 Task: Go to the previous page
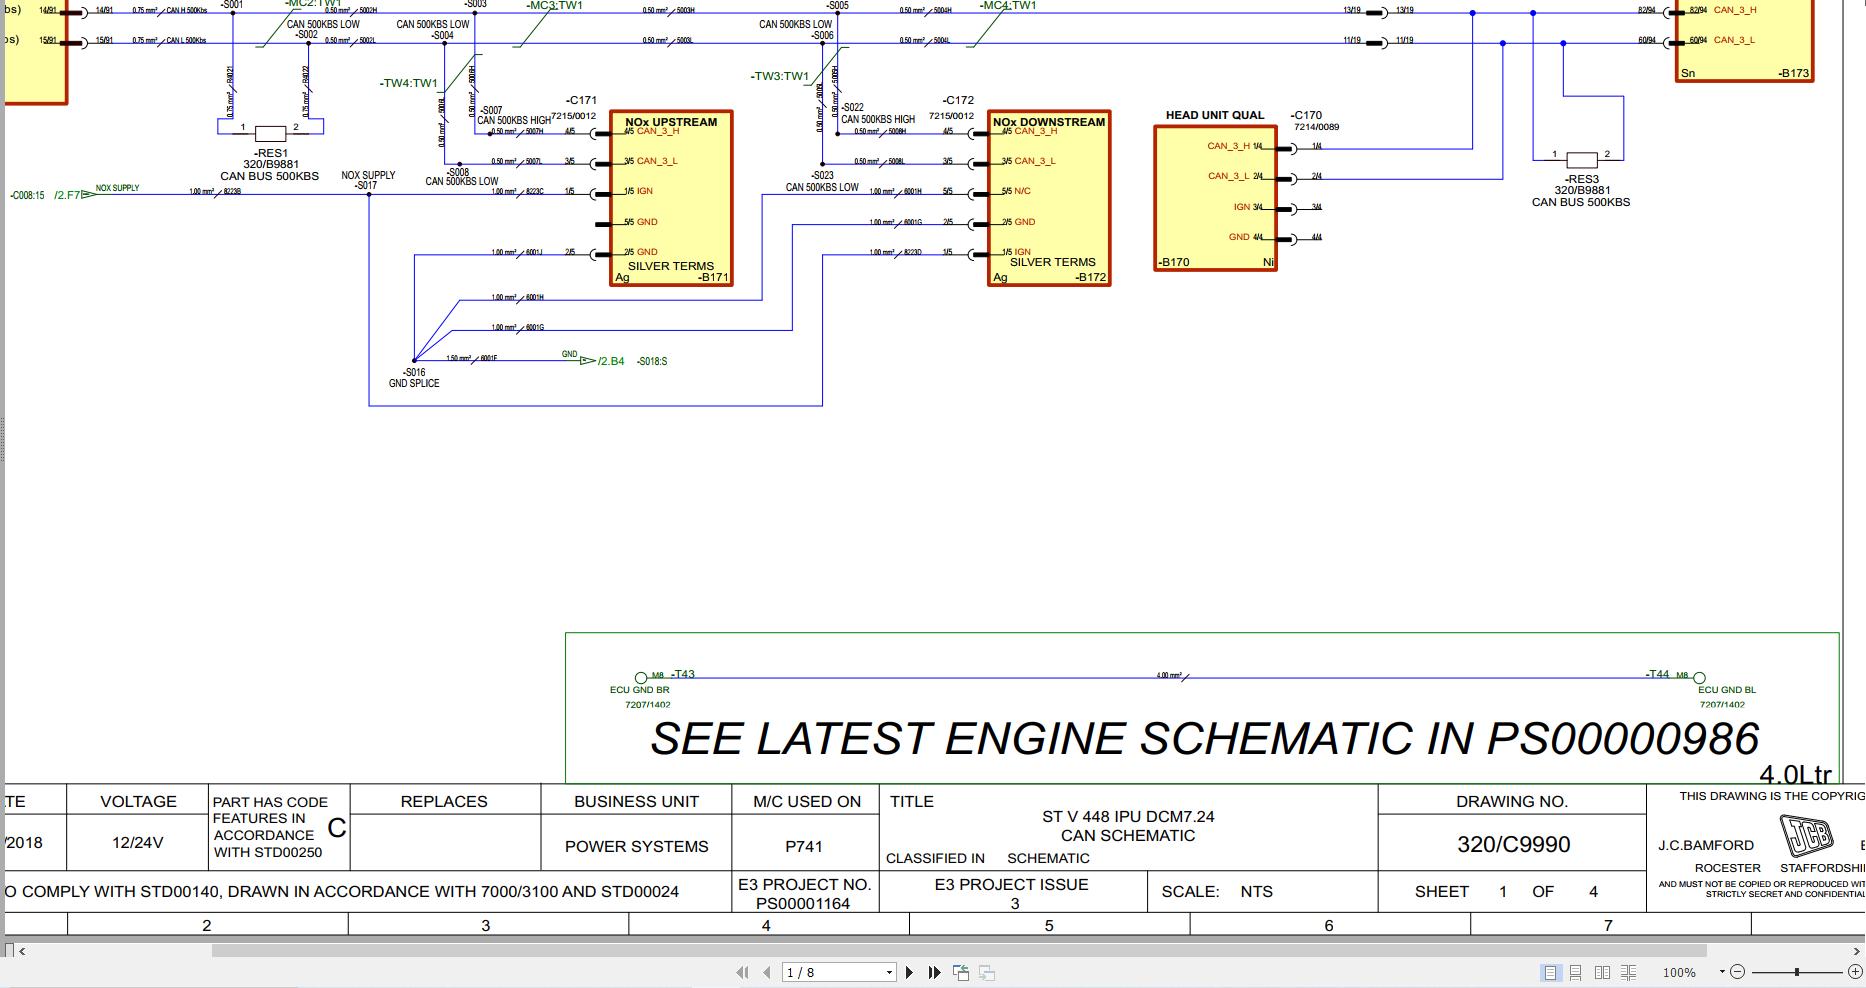pos(767,971)
